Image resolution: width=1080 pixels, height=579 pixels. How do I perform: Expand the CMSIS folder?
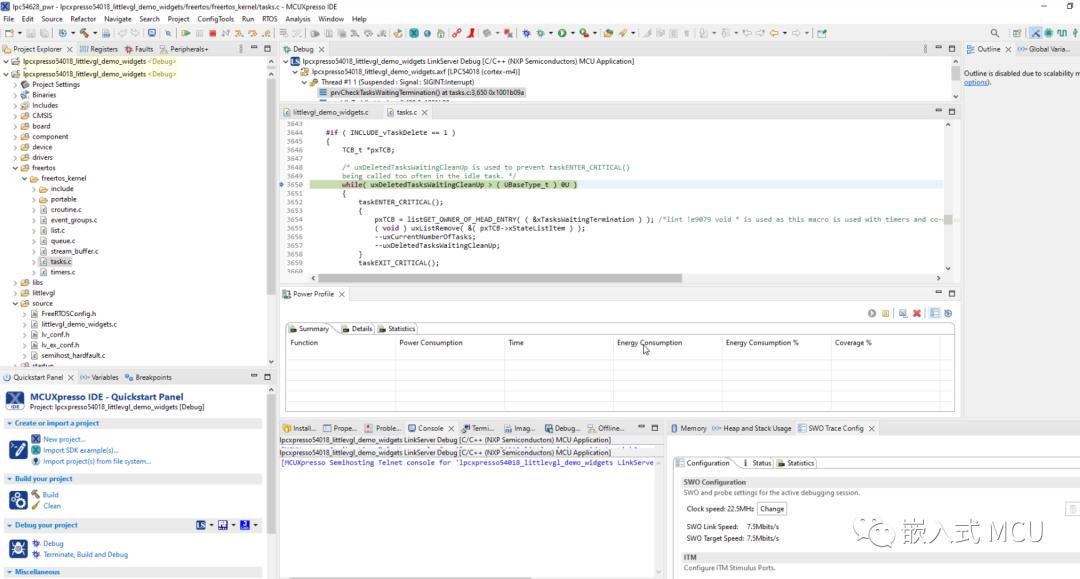[x=15, y=116]
